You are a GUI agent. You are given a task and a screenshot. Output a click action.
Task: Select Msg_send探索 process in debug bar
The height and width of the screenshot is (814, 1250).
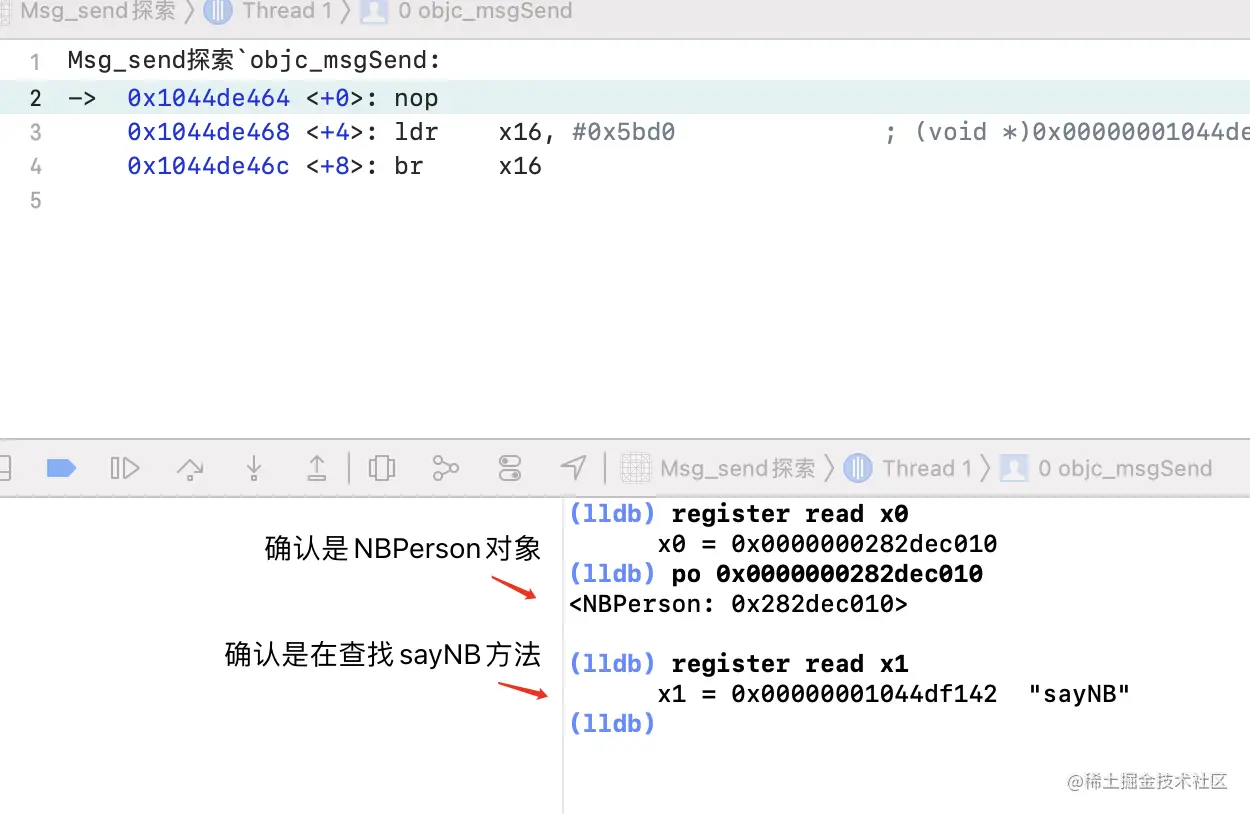click(738, 468)
